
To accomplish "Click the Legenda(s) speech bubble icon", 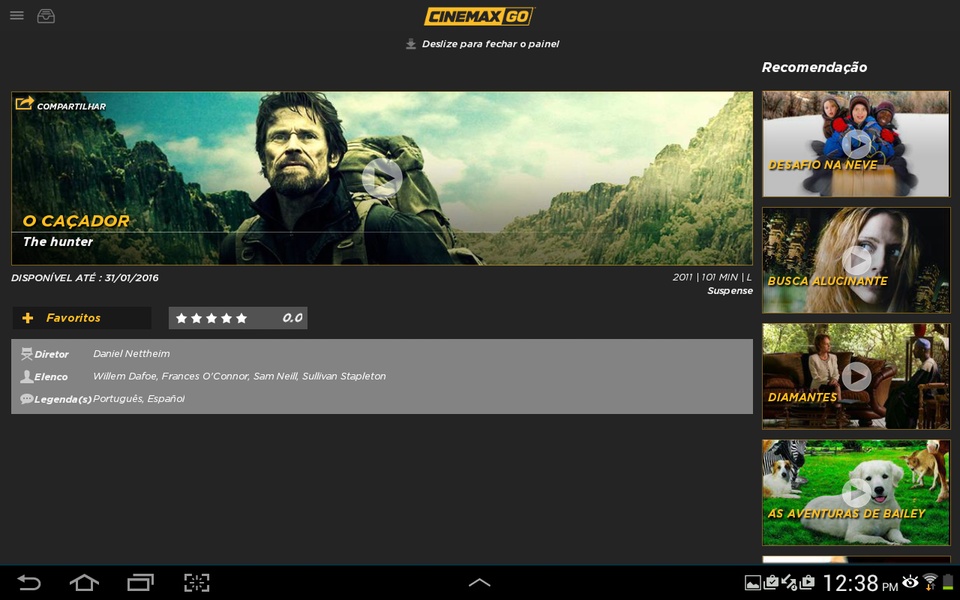I will pos(26,399).
